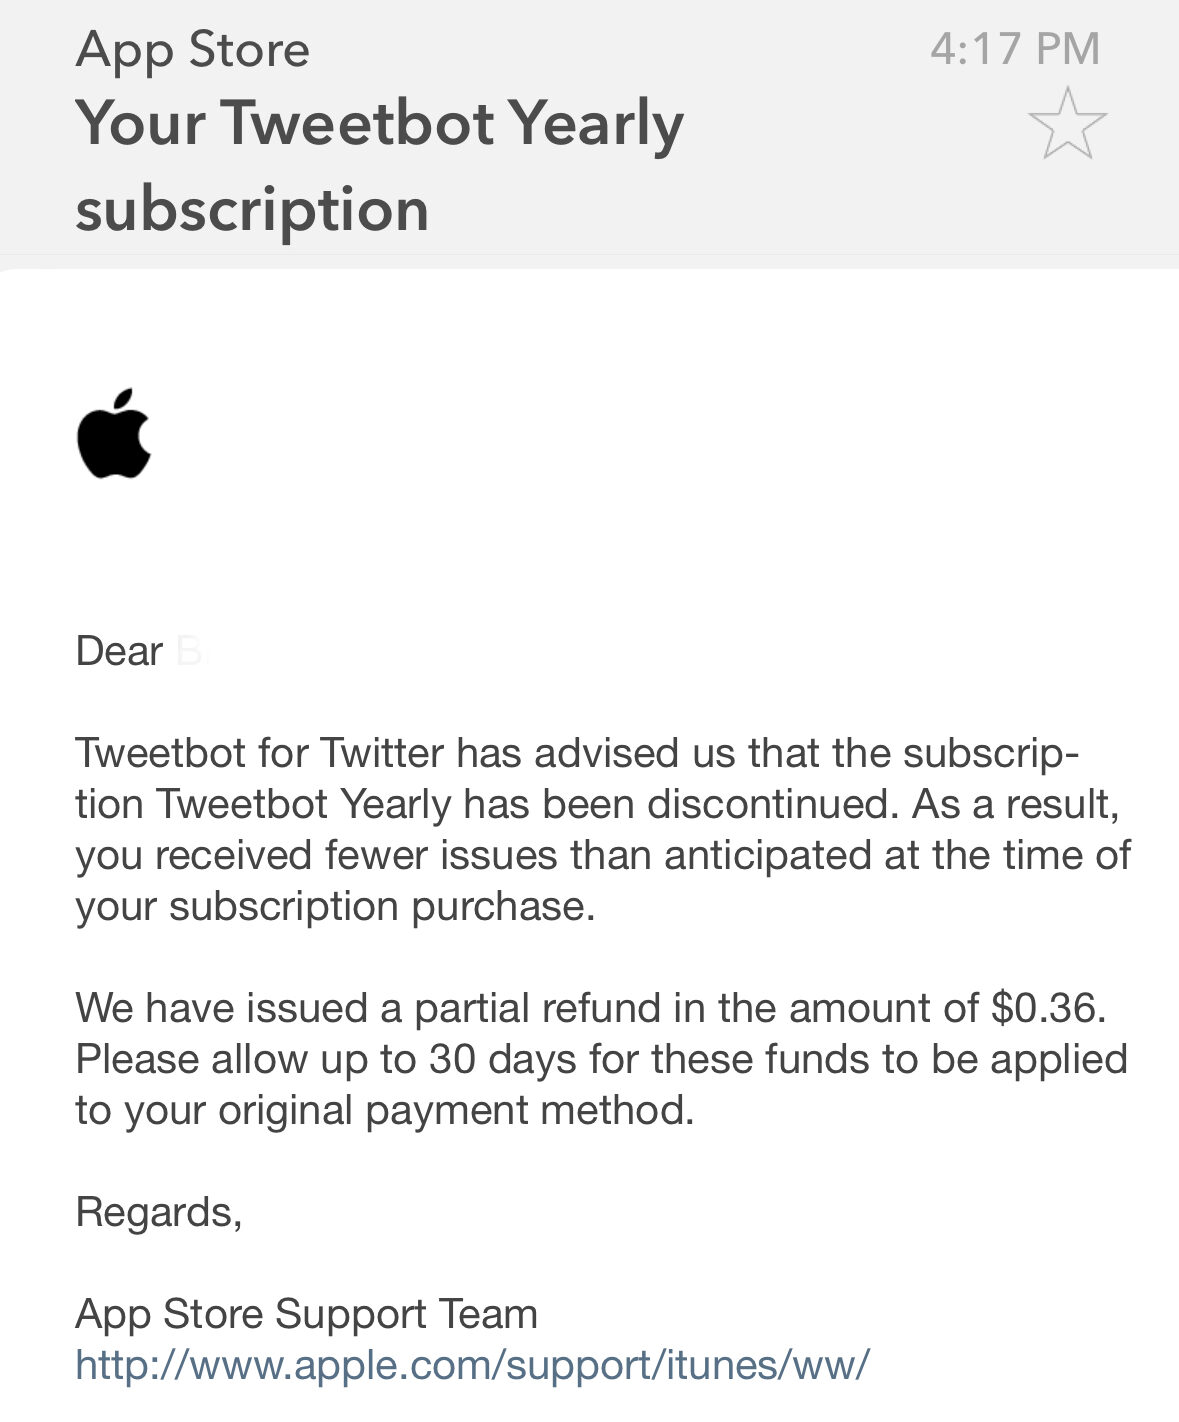Viewport: 1179px width, 1422px height.
Task: Tap the 'fewer issues than anticipated' line
Action: [603, 855]
